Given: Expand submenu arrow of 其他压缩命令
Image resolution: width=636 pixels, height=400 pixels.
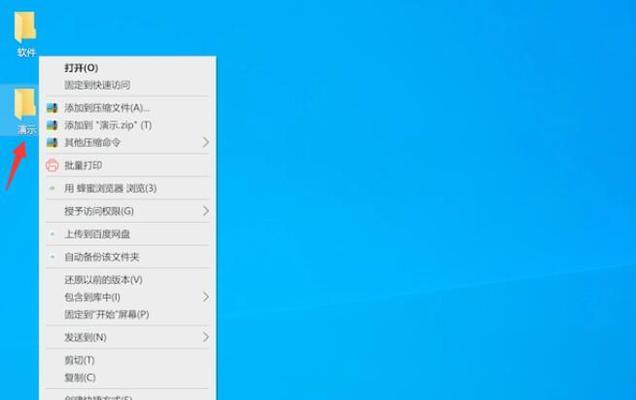Looking at the screenshot, I should 206,142.
